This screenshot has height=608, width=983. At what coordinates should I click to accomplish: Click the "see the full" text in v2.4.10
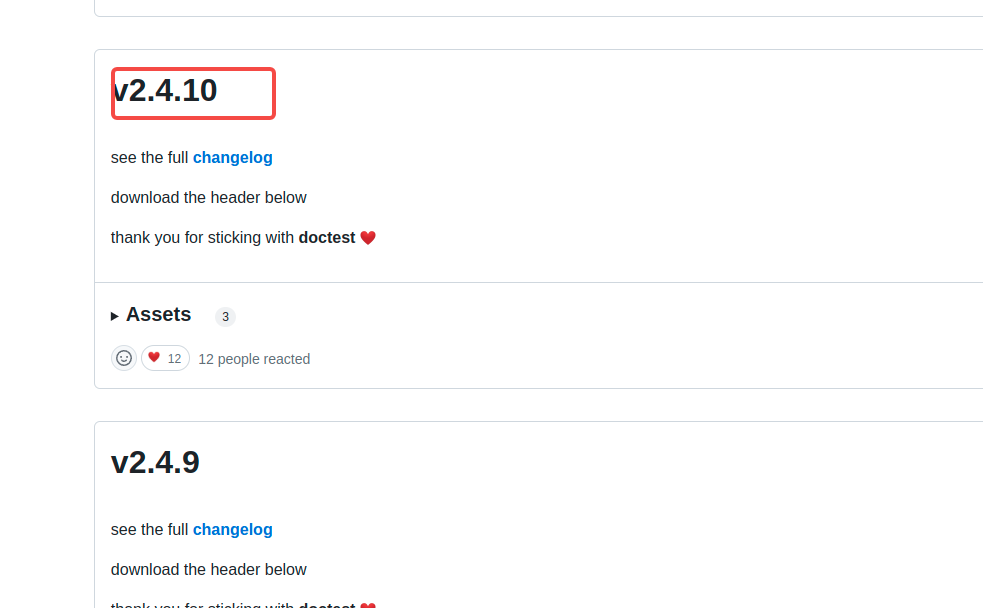point(149,157)
